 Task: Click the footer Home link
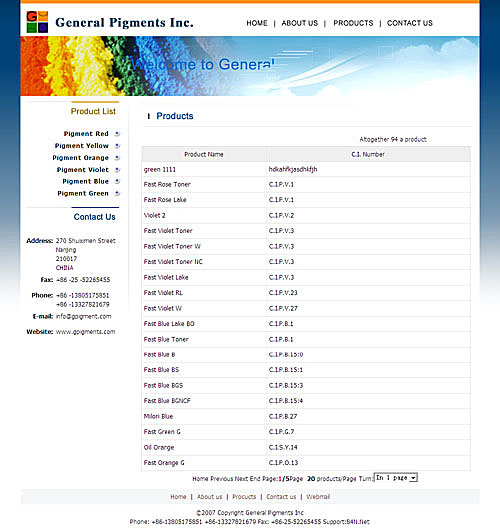(178, 497)
